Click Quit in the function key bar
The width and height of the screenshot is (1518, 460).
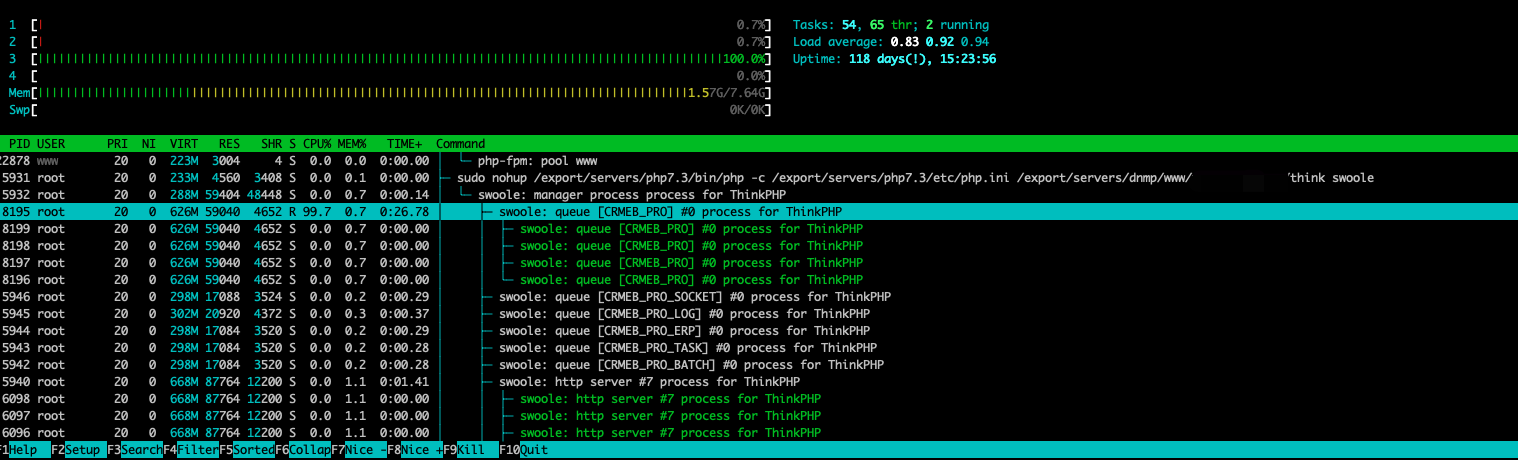(534, 450)
